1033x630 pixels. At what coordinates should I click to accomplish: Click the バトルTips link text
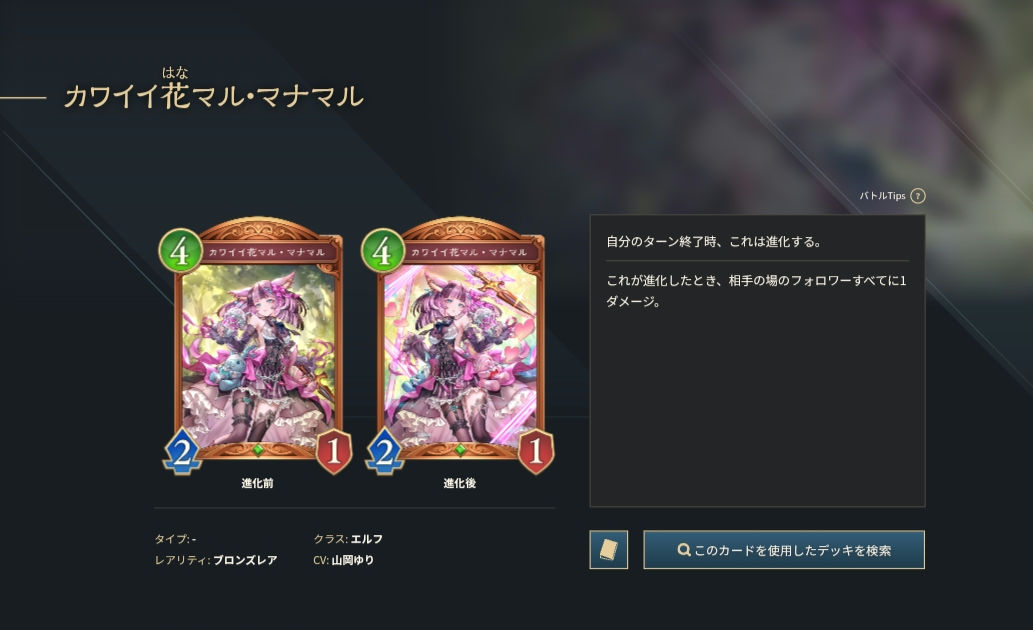tap(882, 196)
